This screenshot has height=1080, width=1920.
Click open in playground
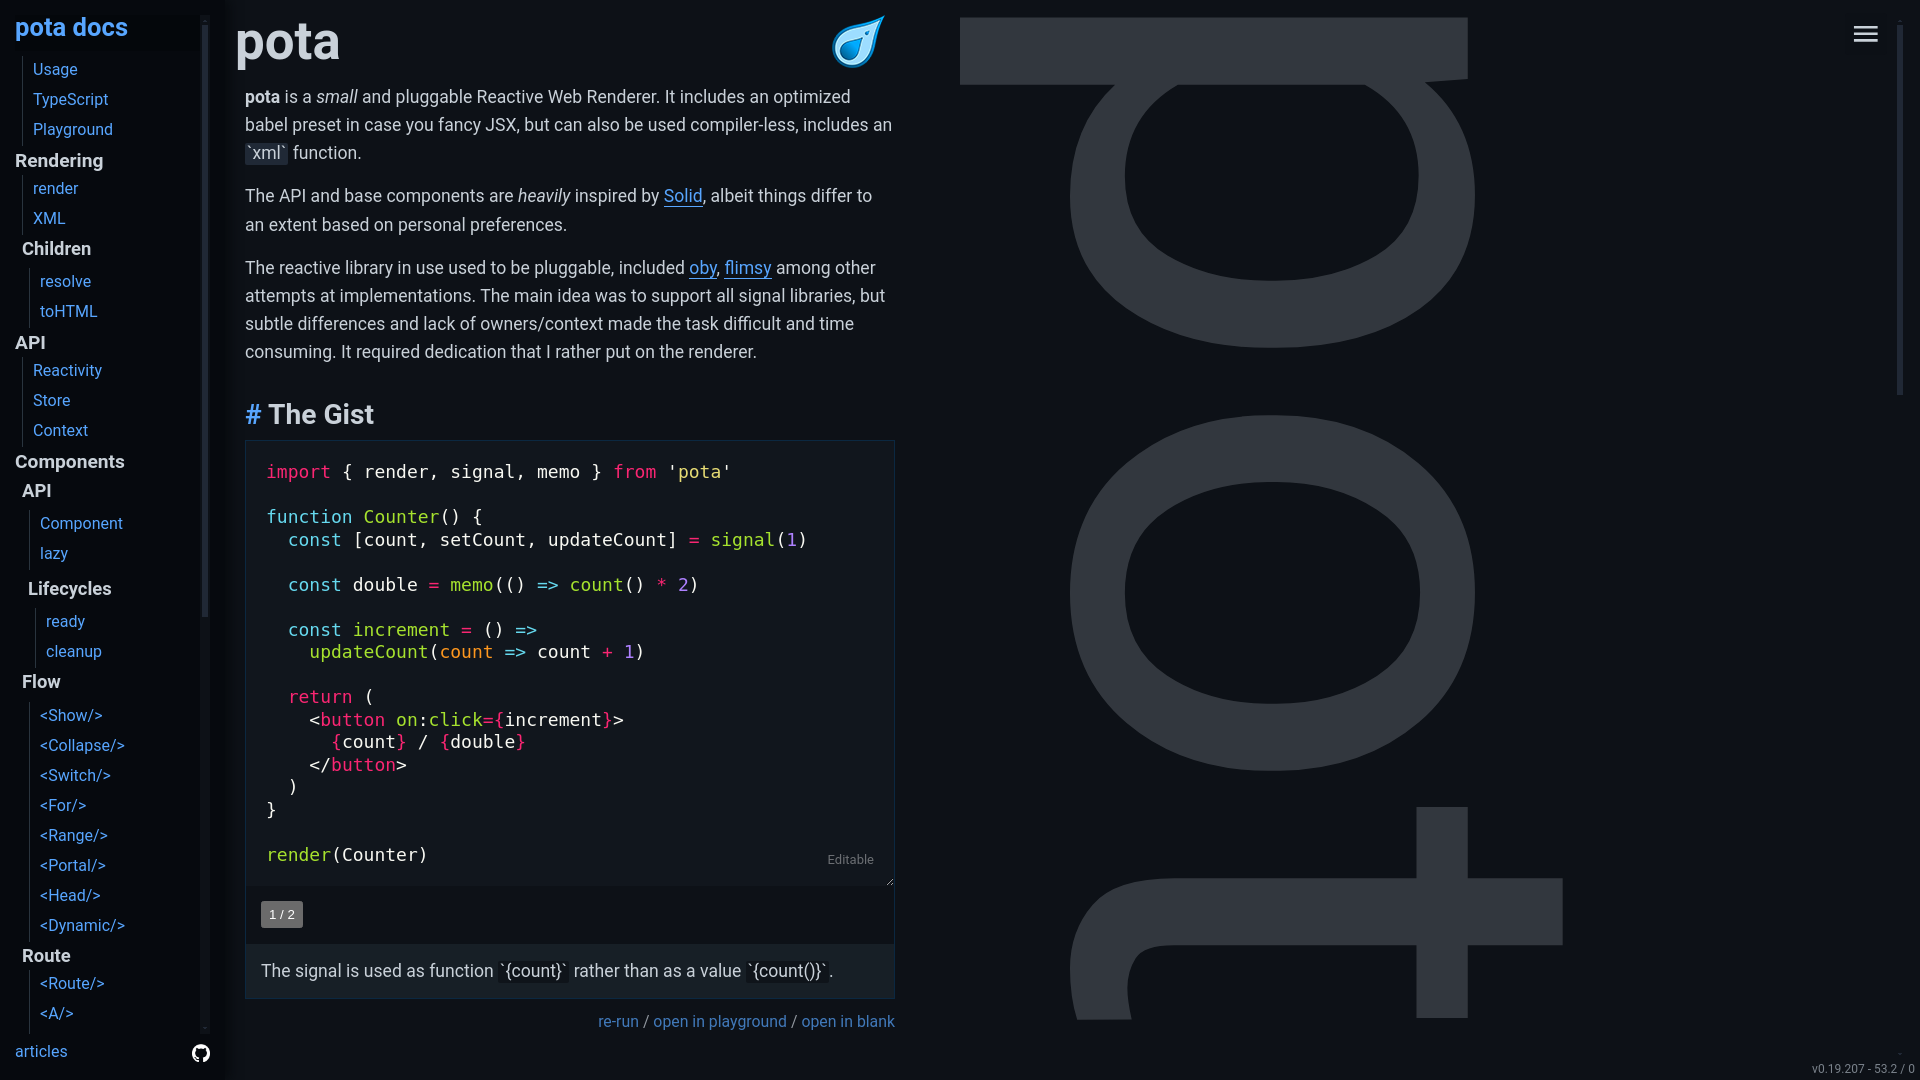point(720,1021)
